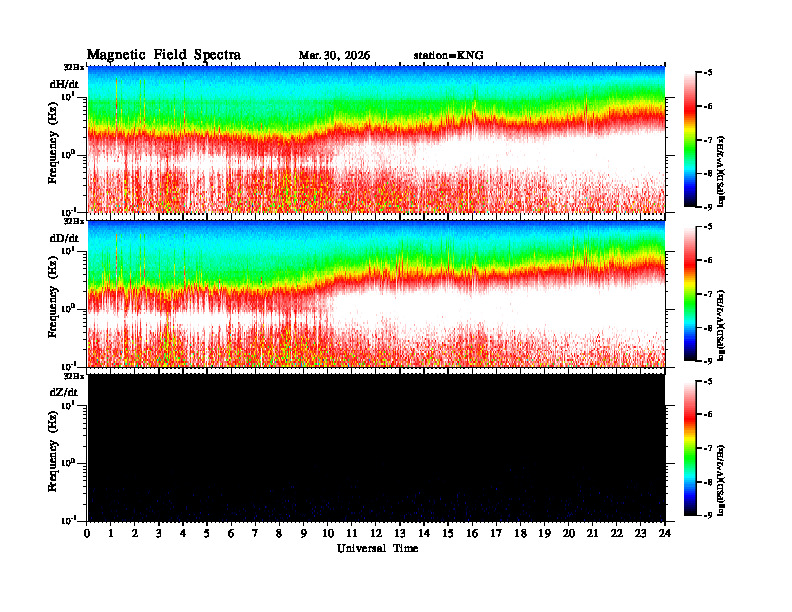The height and width of the screenshot is (612, 792).
Task: Select the dD/dt panel label
Action: (x=64, y=238)
